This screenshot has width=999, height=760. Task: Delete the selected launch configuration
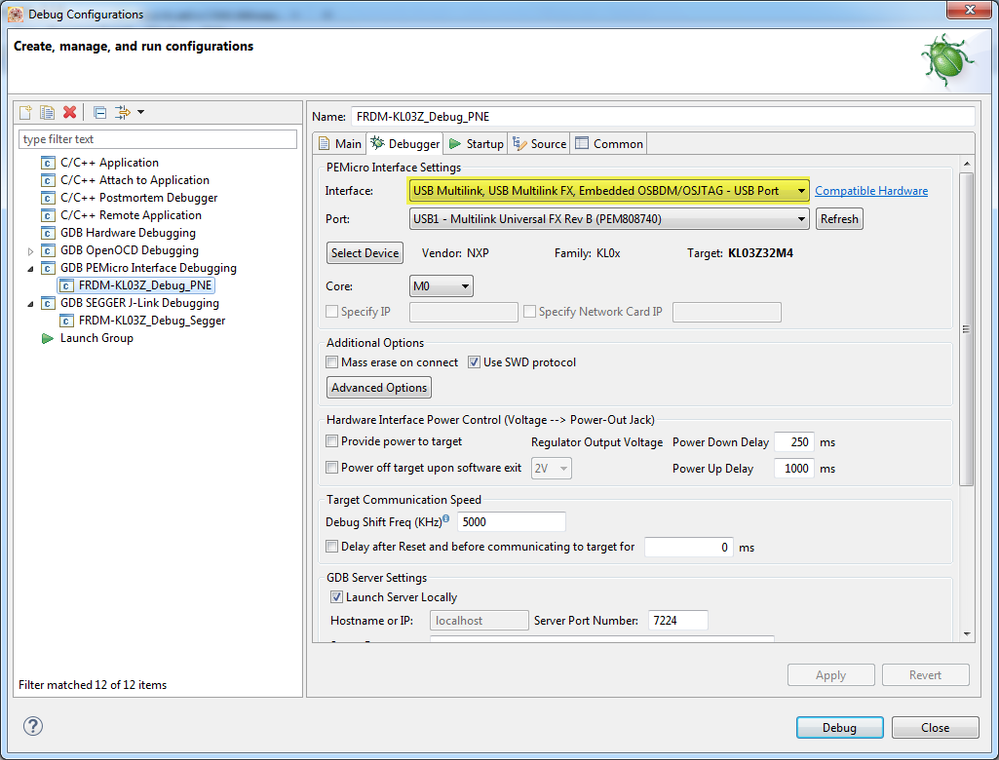(x=69, y=112)
